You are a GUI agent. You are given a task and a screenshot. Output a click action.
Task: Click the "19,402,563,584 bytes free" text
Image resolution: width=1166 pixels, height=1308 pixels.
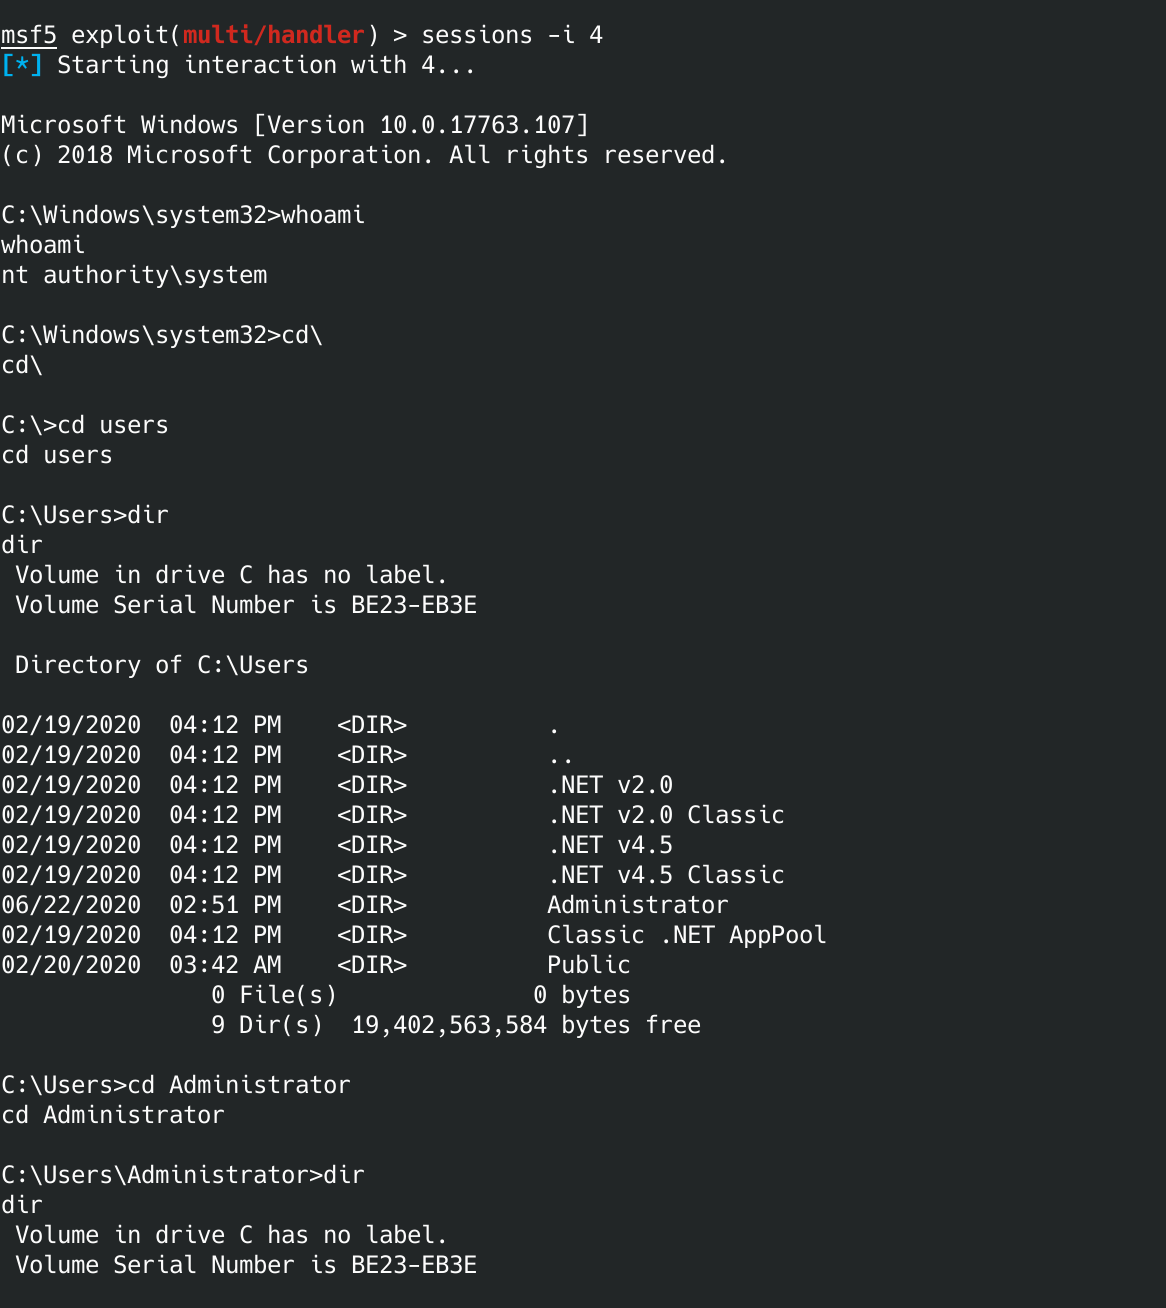coord(526,1025)
